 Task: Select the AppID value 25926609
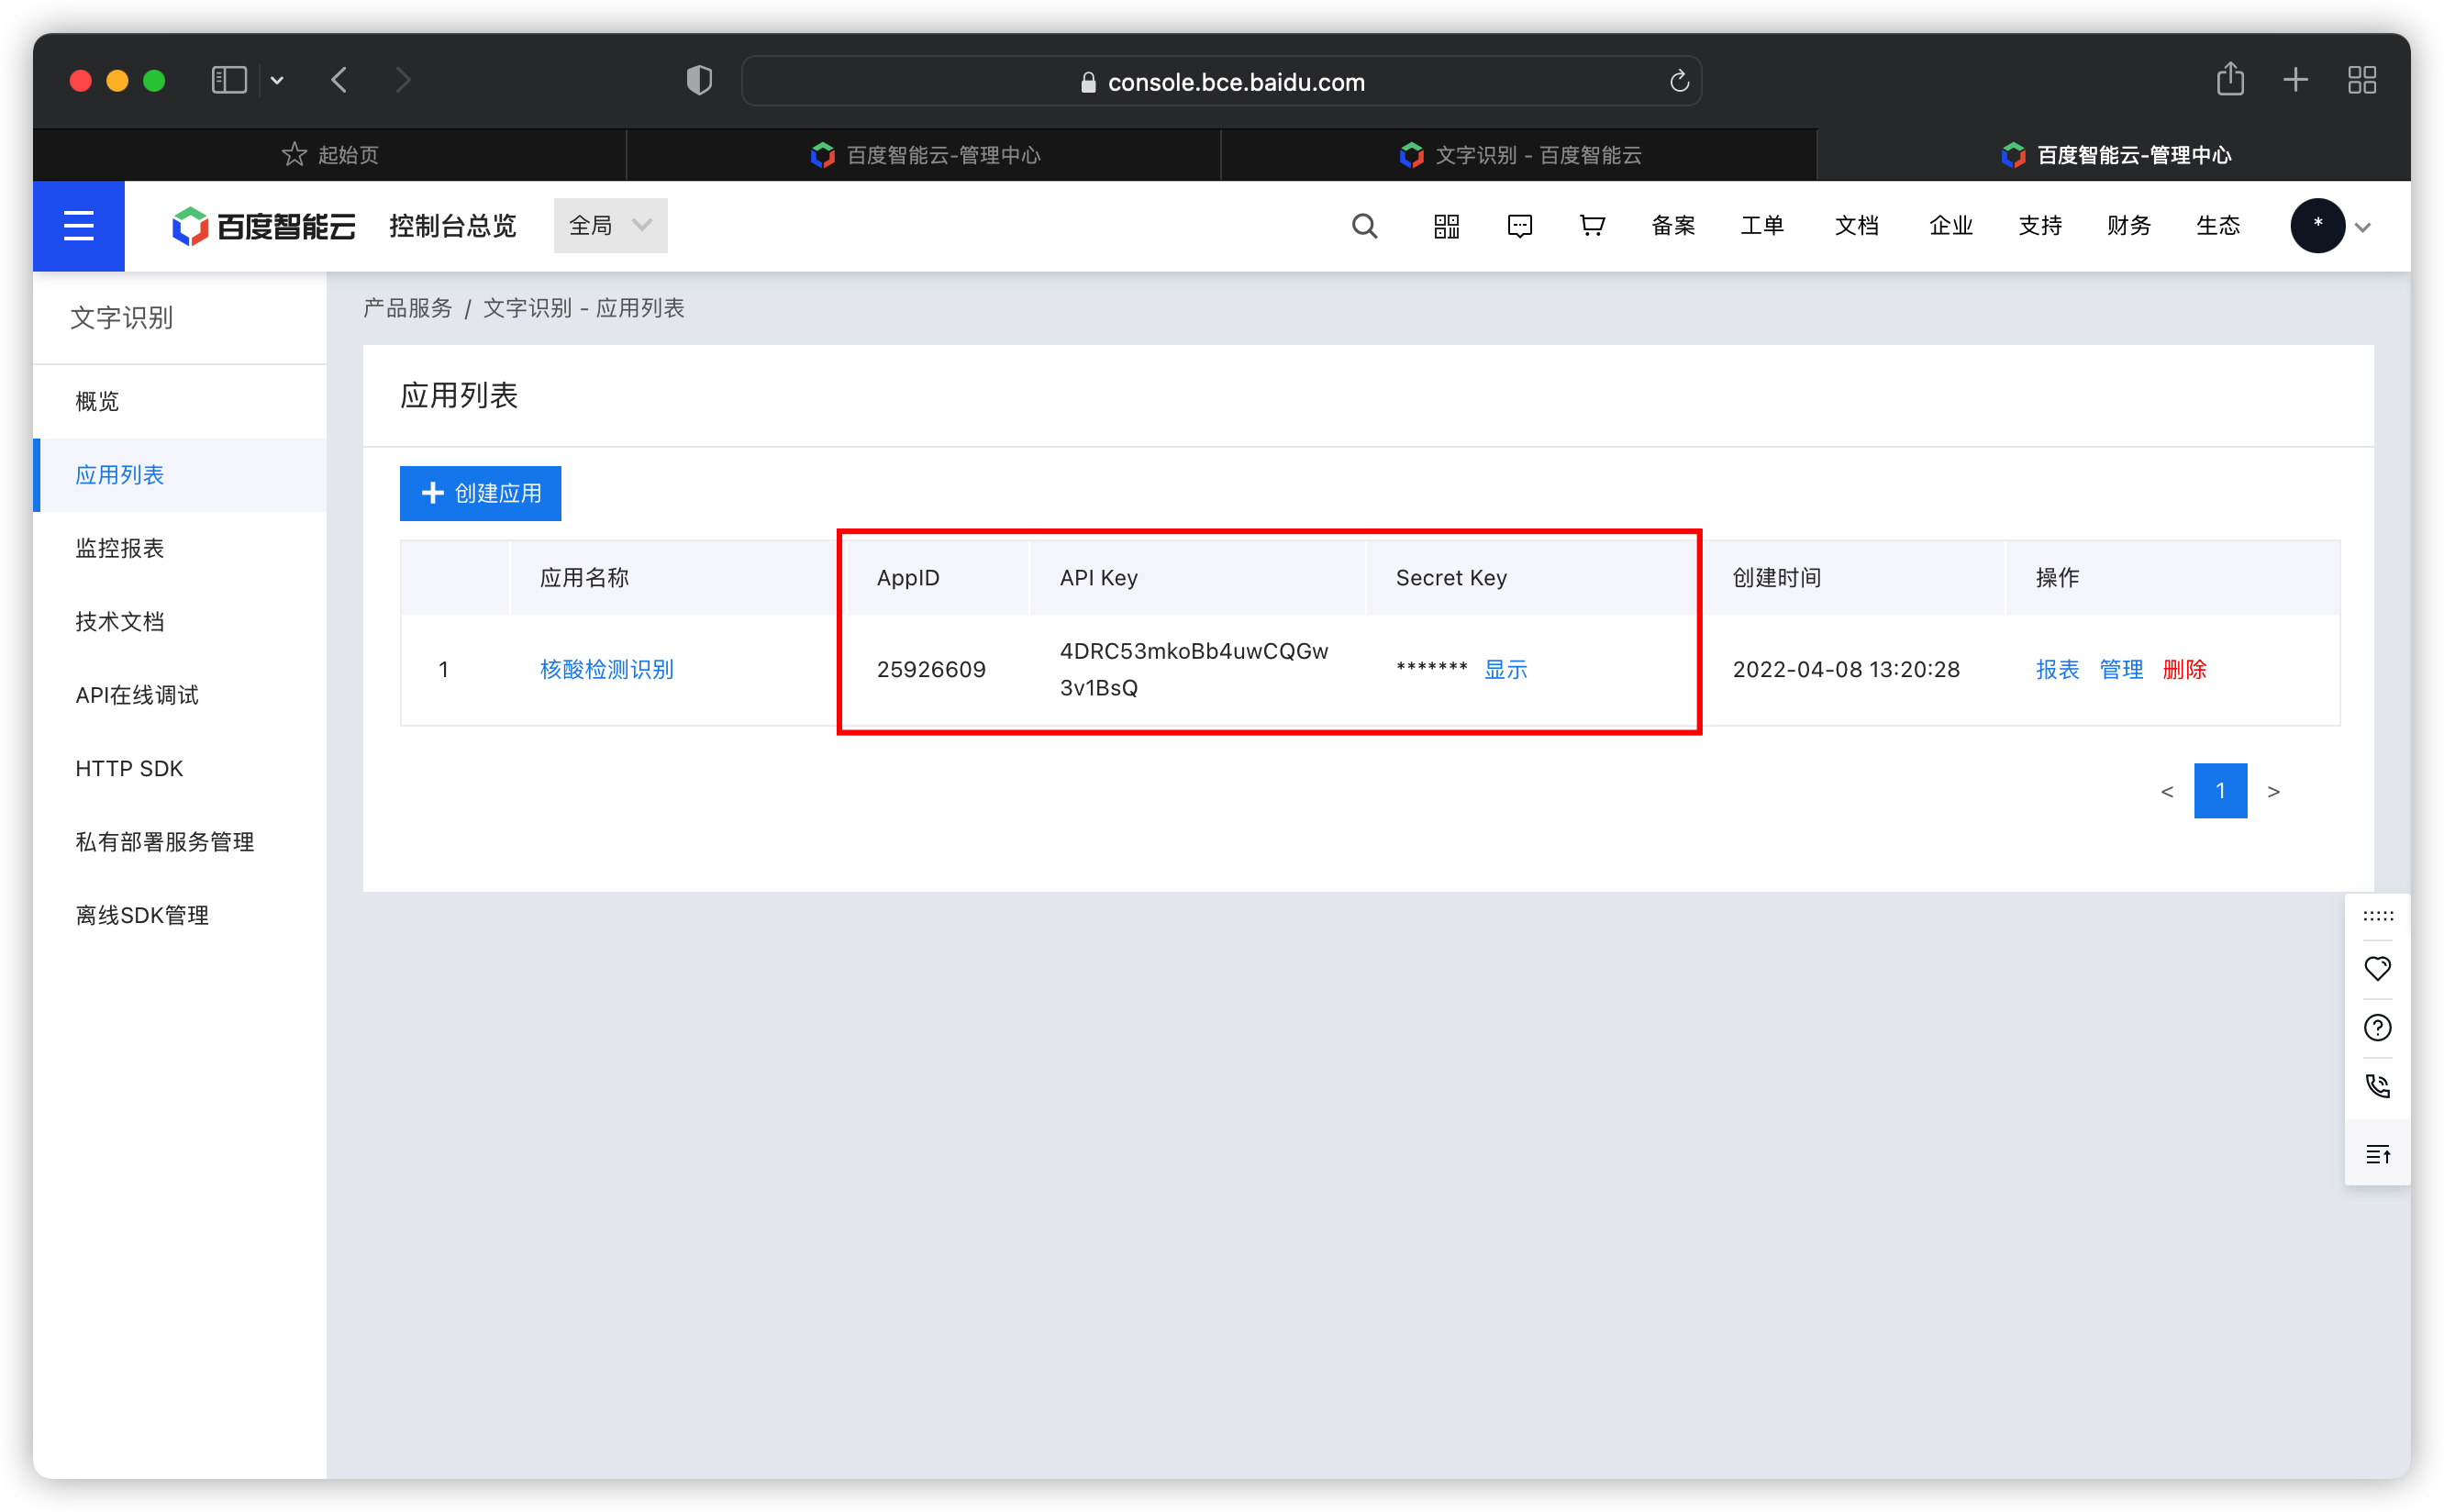click(931, 669)
